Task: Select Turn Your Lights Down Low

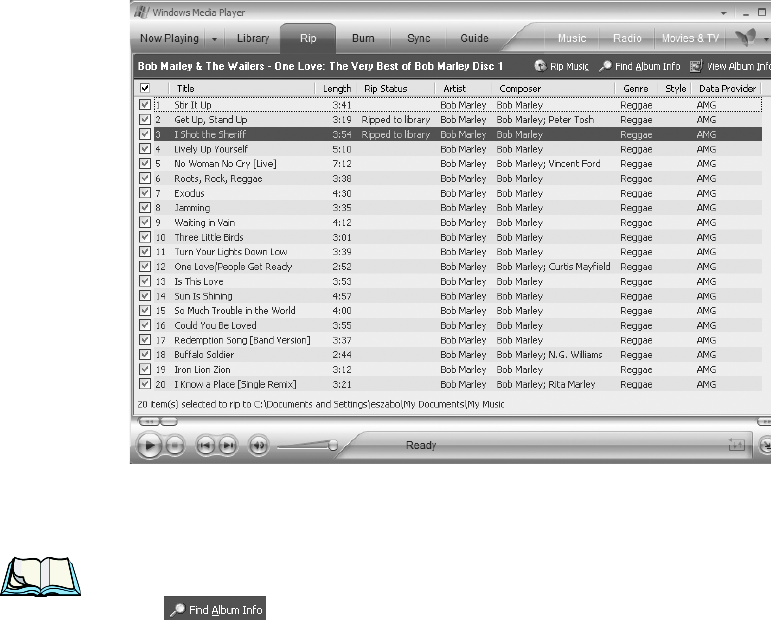Action: coord(231,252)
